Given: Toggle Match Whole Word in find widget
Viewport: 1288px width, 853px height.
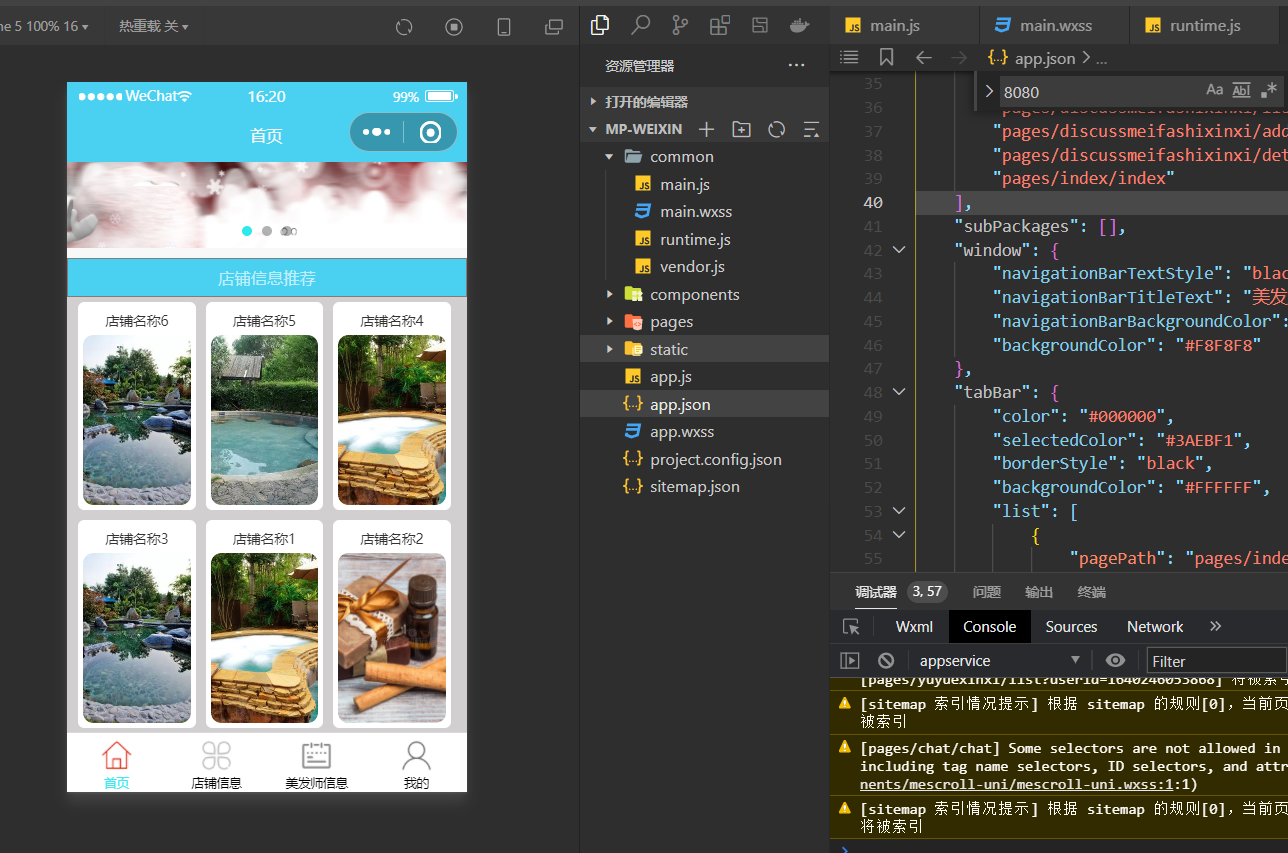Looking at the screenshot, I should coord(1241,91).
